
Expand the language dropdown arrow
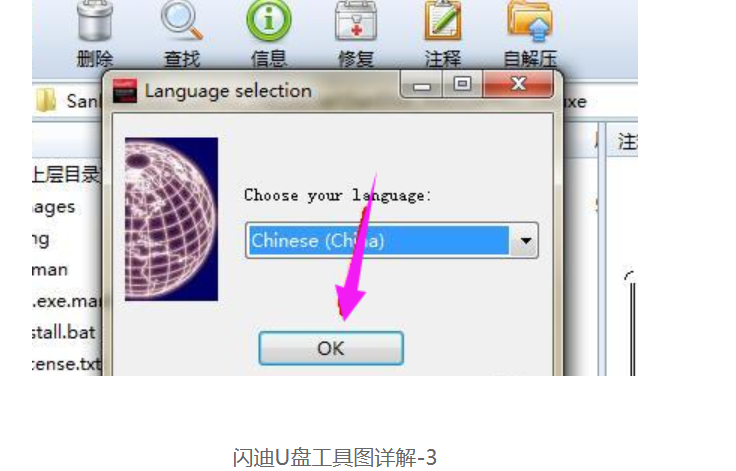[x=525, y=241]
